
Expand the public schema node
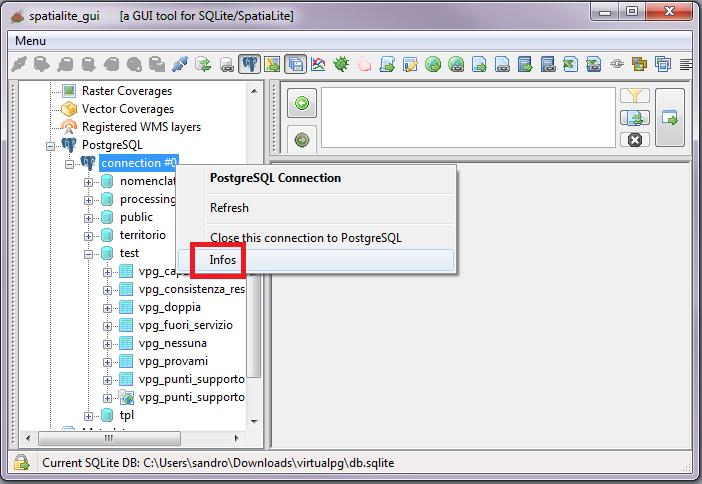coord(88,218)
